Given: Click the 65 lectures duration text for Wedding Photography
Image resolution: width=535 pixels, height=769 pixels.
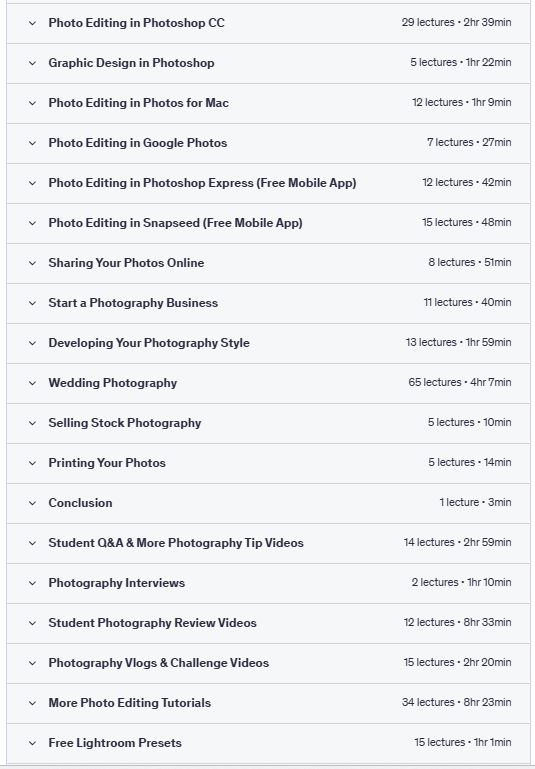Looking at the screenshot, I should point(459,382).
